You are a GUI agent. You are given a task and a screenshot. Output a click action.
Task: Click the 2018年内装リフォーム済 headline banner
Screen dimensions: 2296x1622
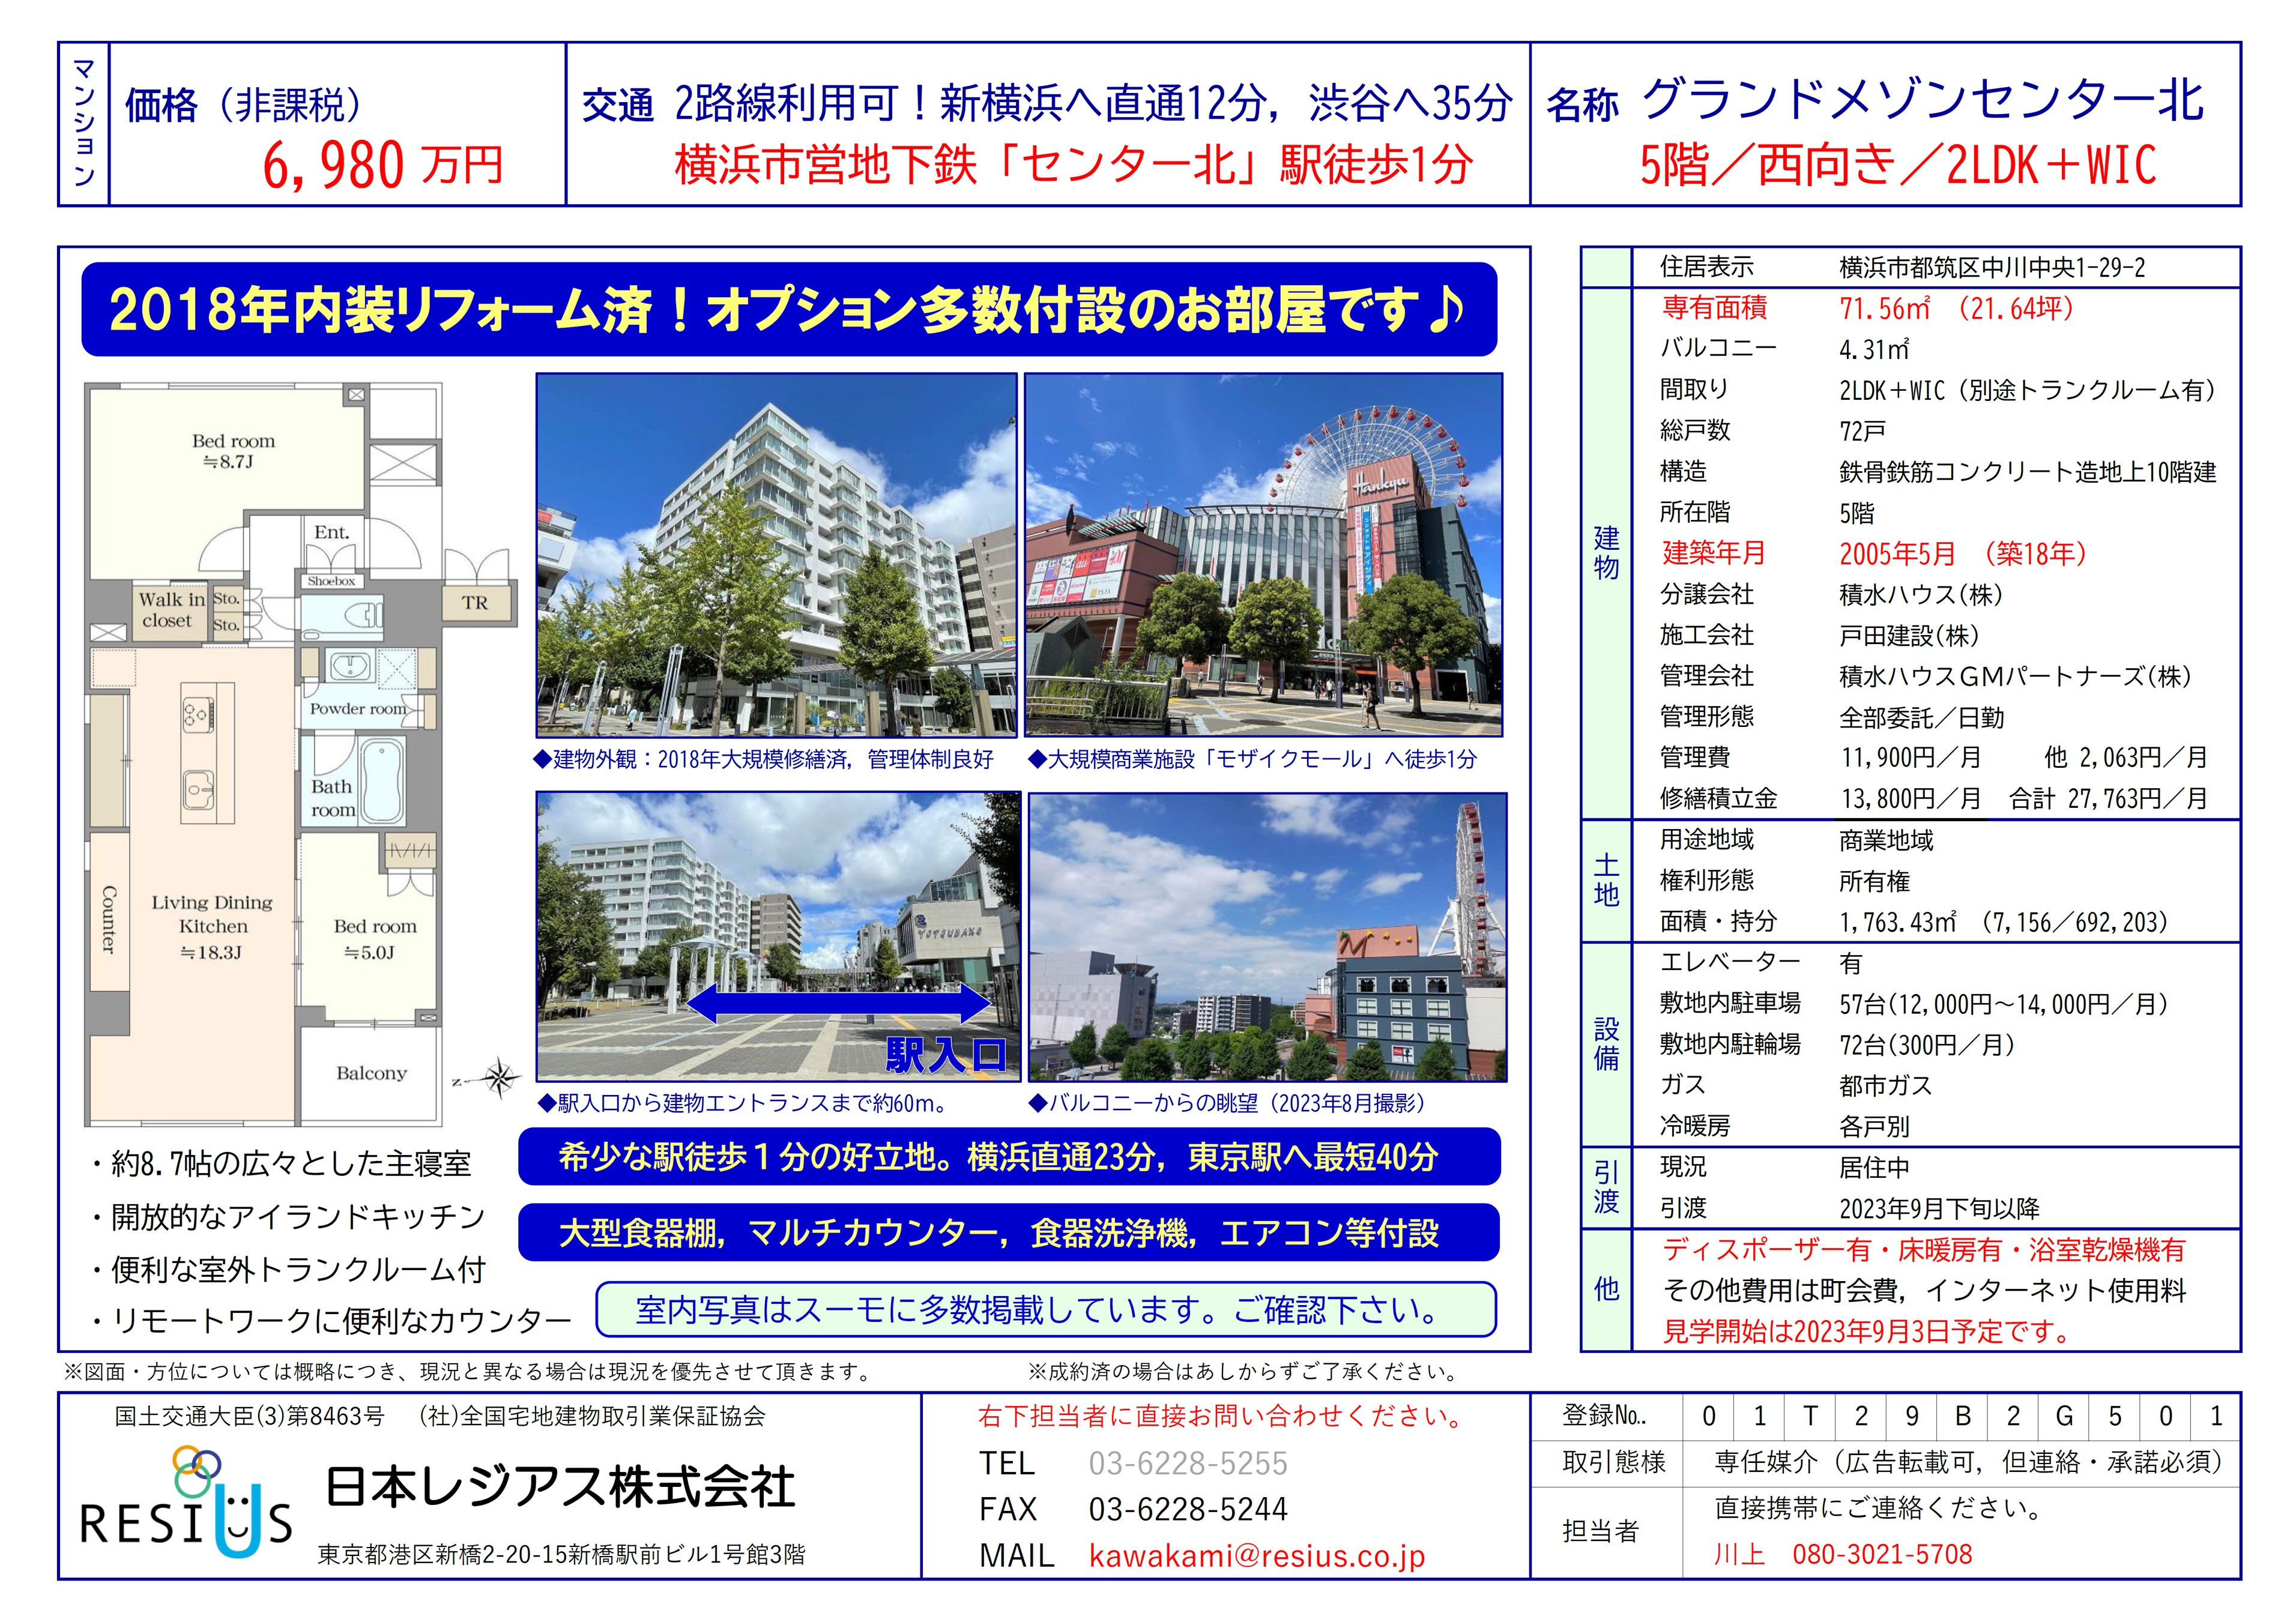click(x=788, y=309)
